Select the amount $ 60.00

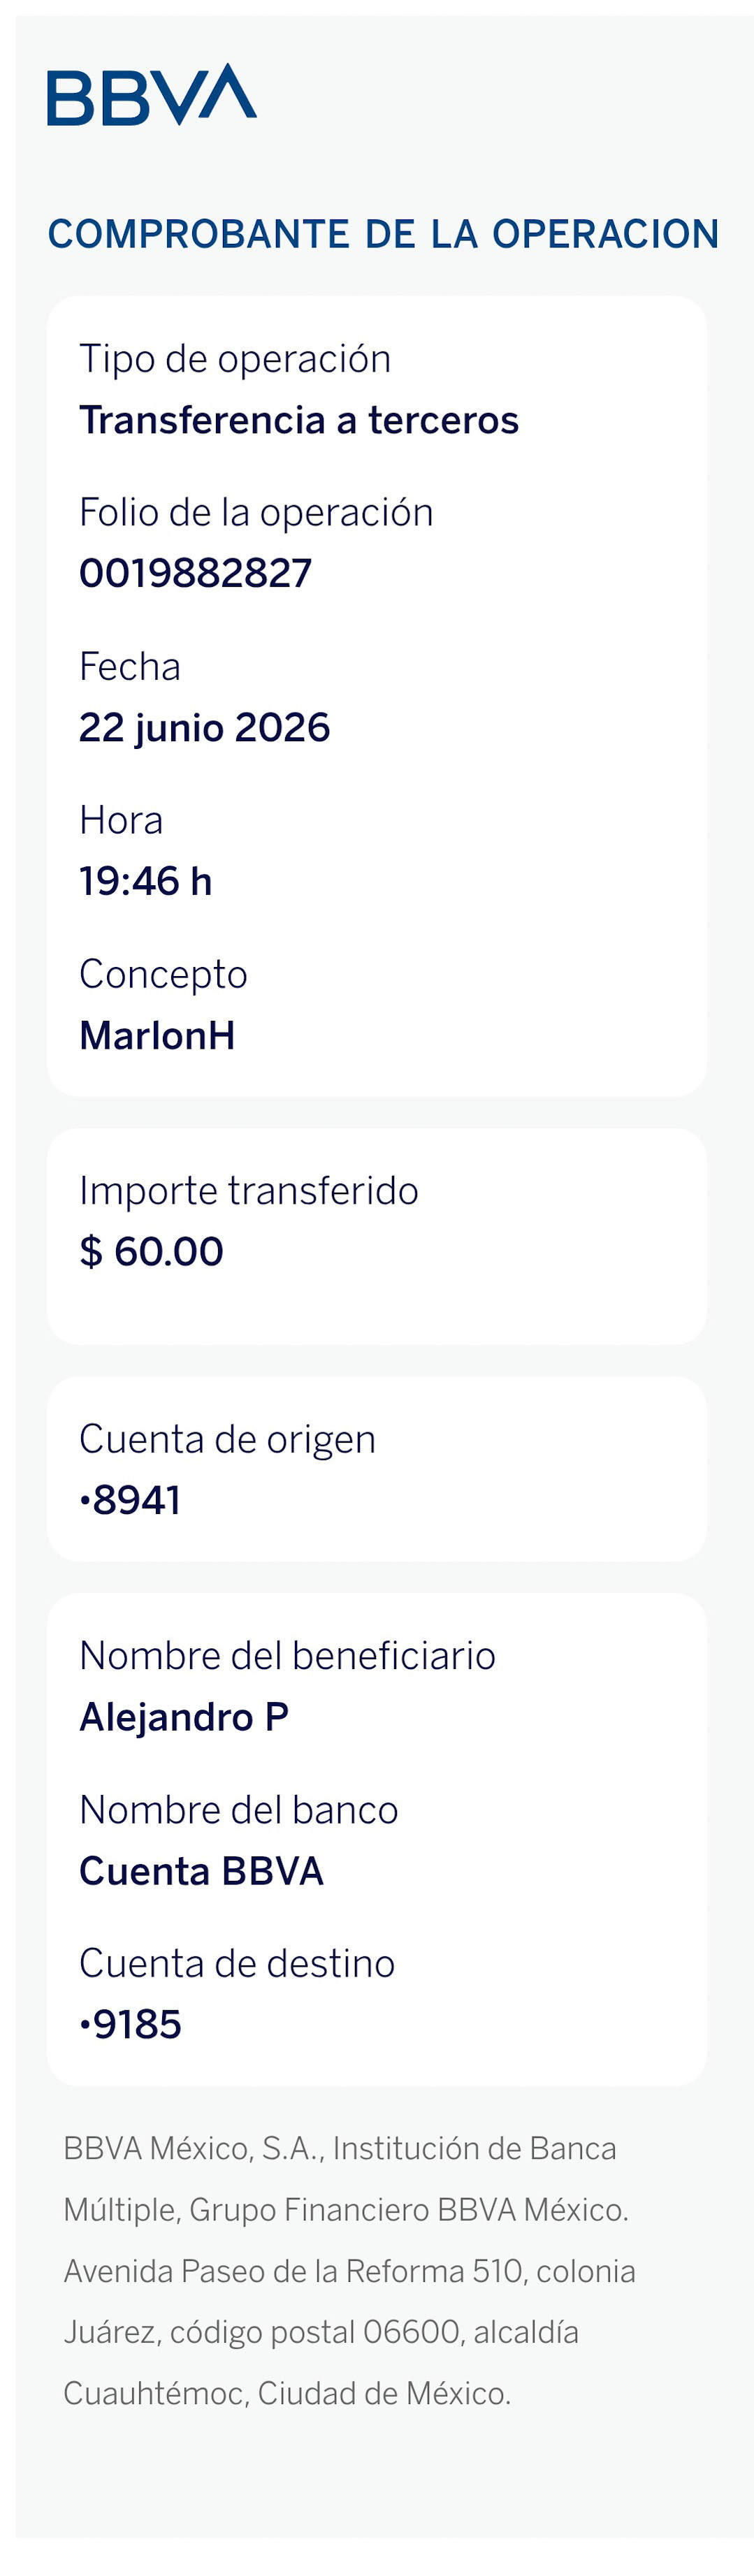click(151, 1251)
